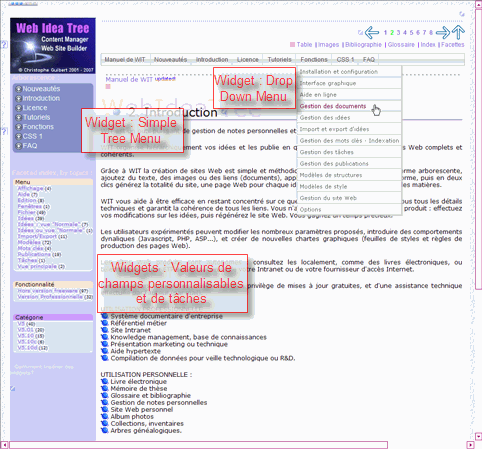Select Installation et configuration menu entry
The image size is (482, 449).
pos(349,72)
